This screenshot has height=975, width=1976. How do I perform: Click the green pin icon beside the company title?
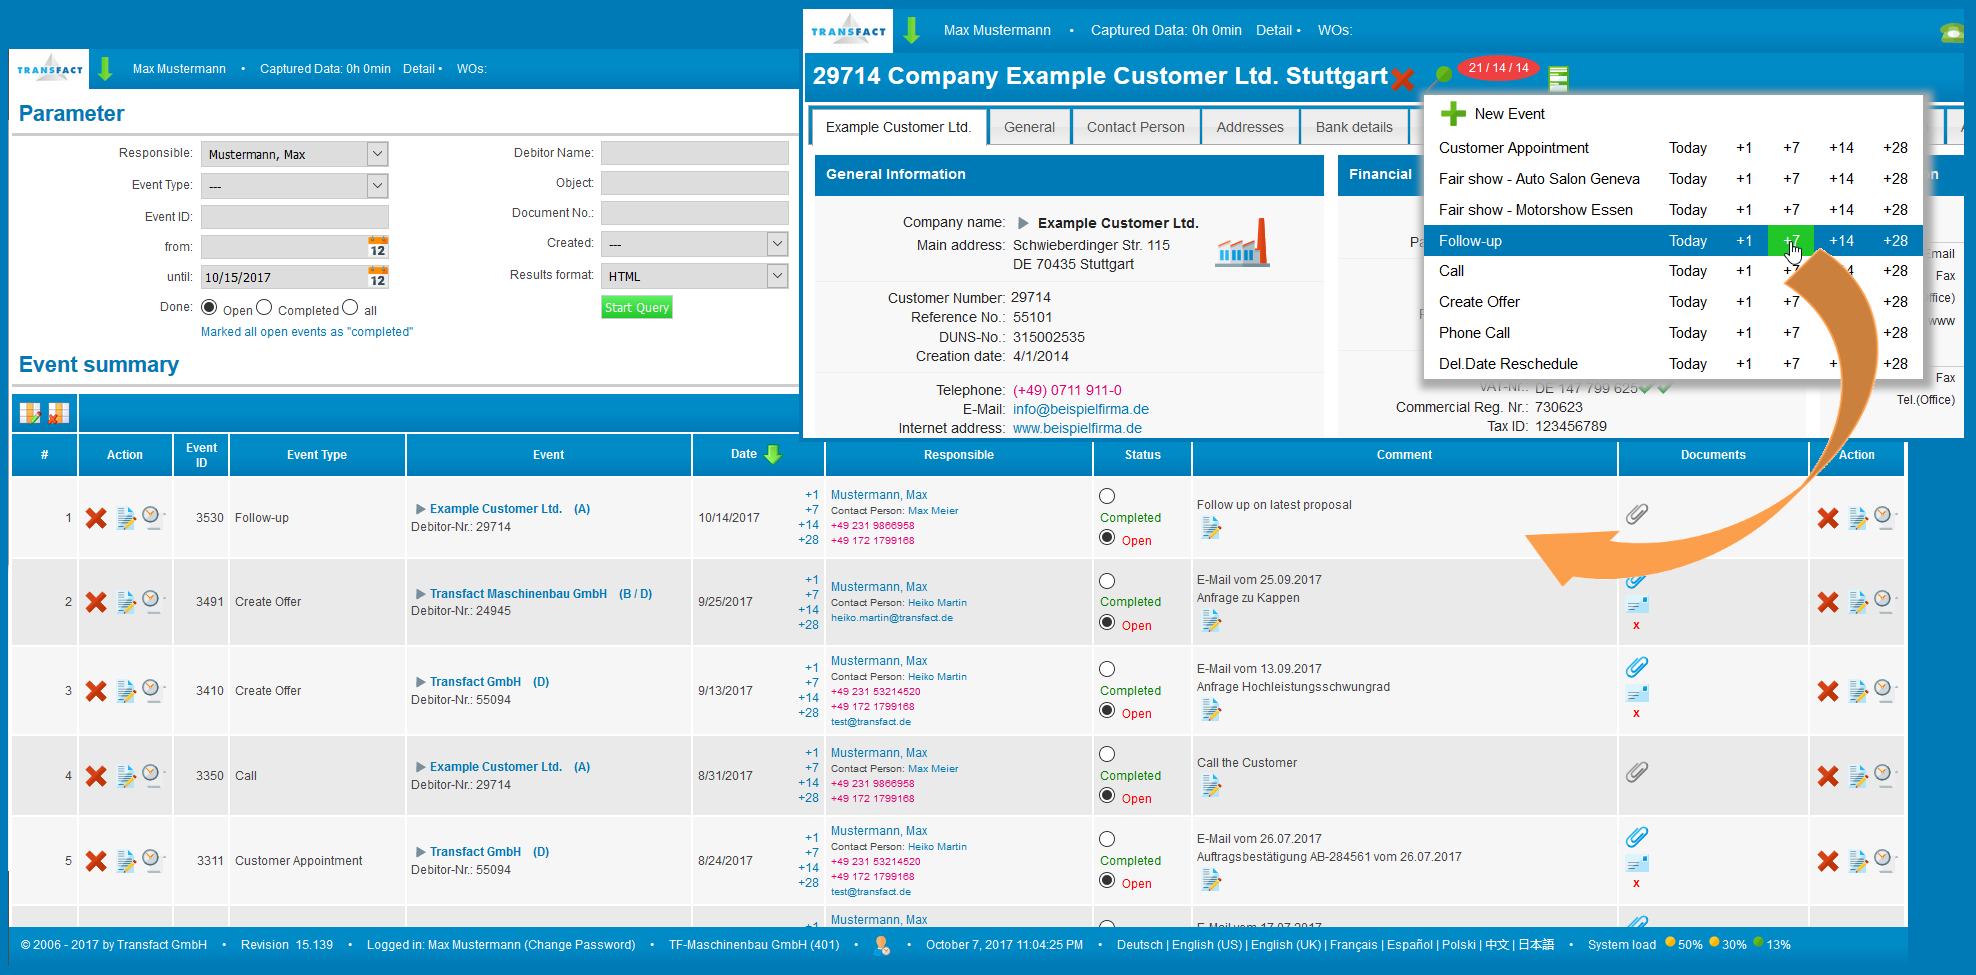click(1441, 75)
